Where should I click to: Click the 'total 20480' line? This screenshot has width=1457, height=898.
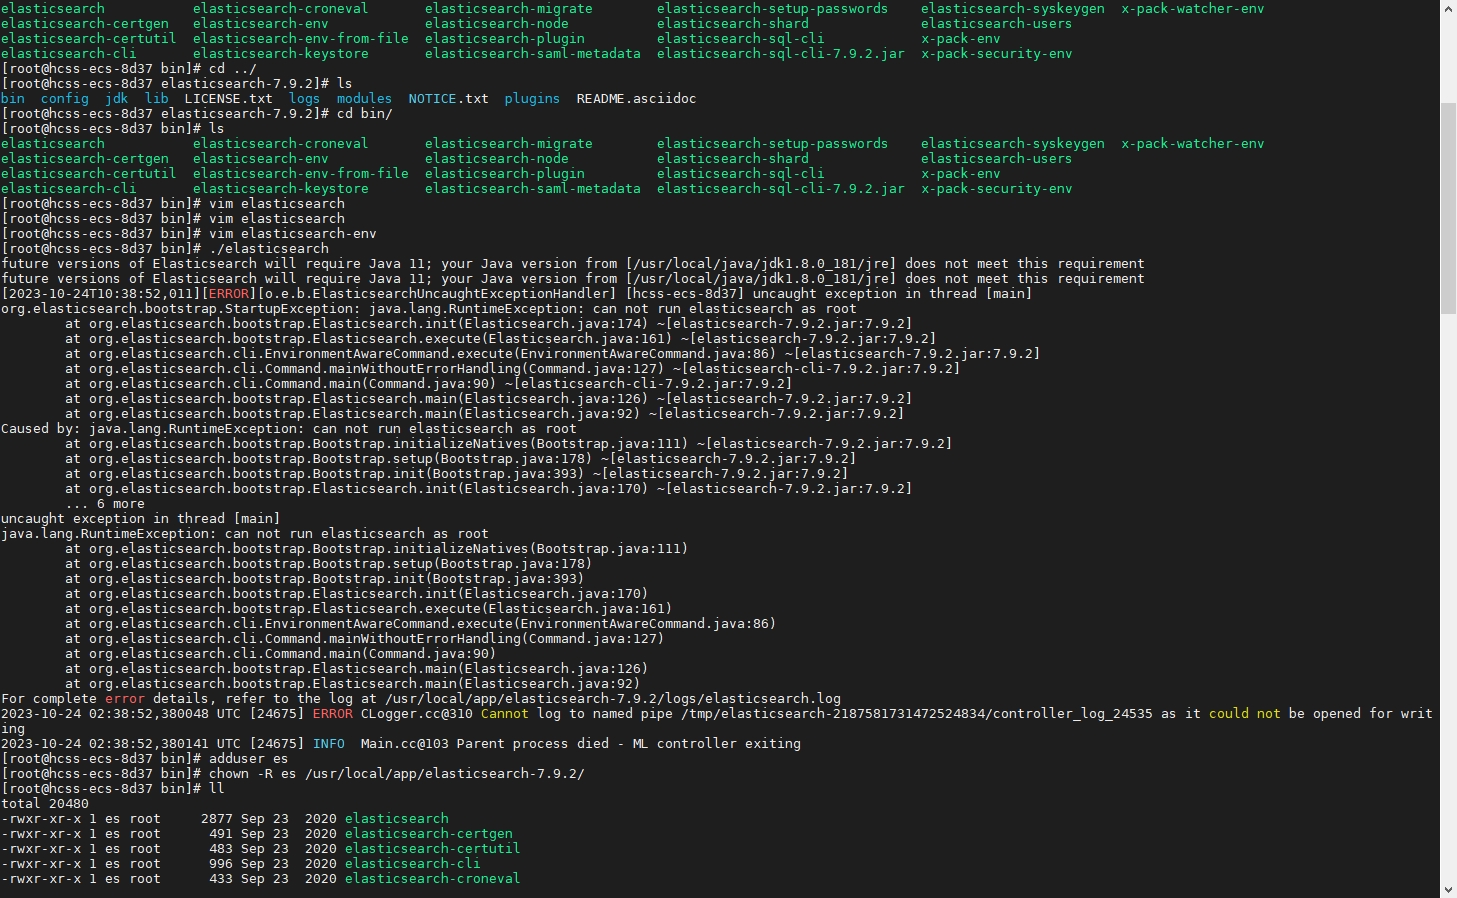tap(45, 804)
